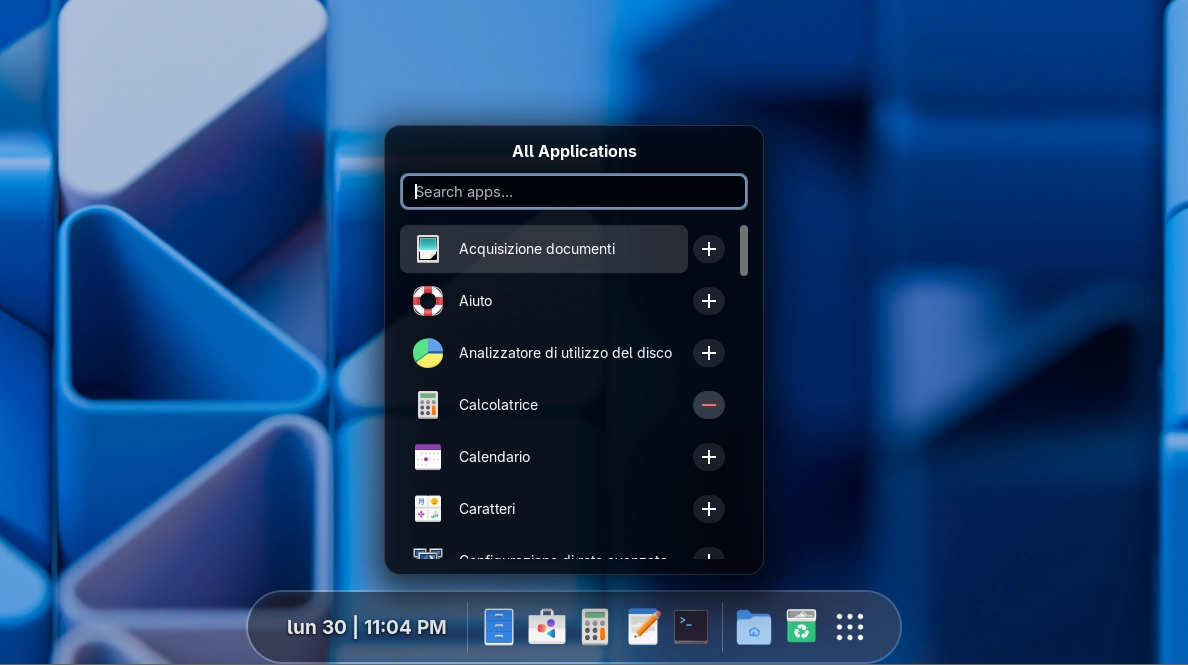The height and width of the screenshot is (665, 1188).
Task: Open the Trash in the dock
Action: click(801, 627)
